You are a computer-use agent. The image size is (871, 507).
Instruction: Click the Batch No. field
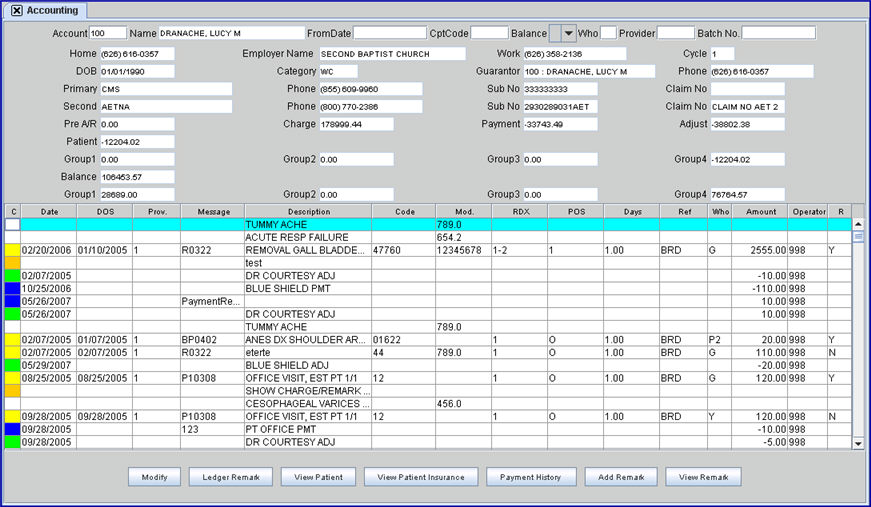pos(779,33)
